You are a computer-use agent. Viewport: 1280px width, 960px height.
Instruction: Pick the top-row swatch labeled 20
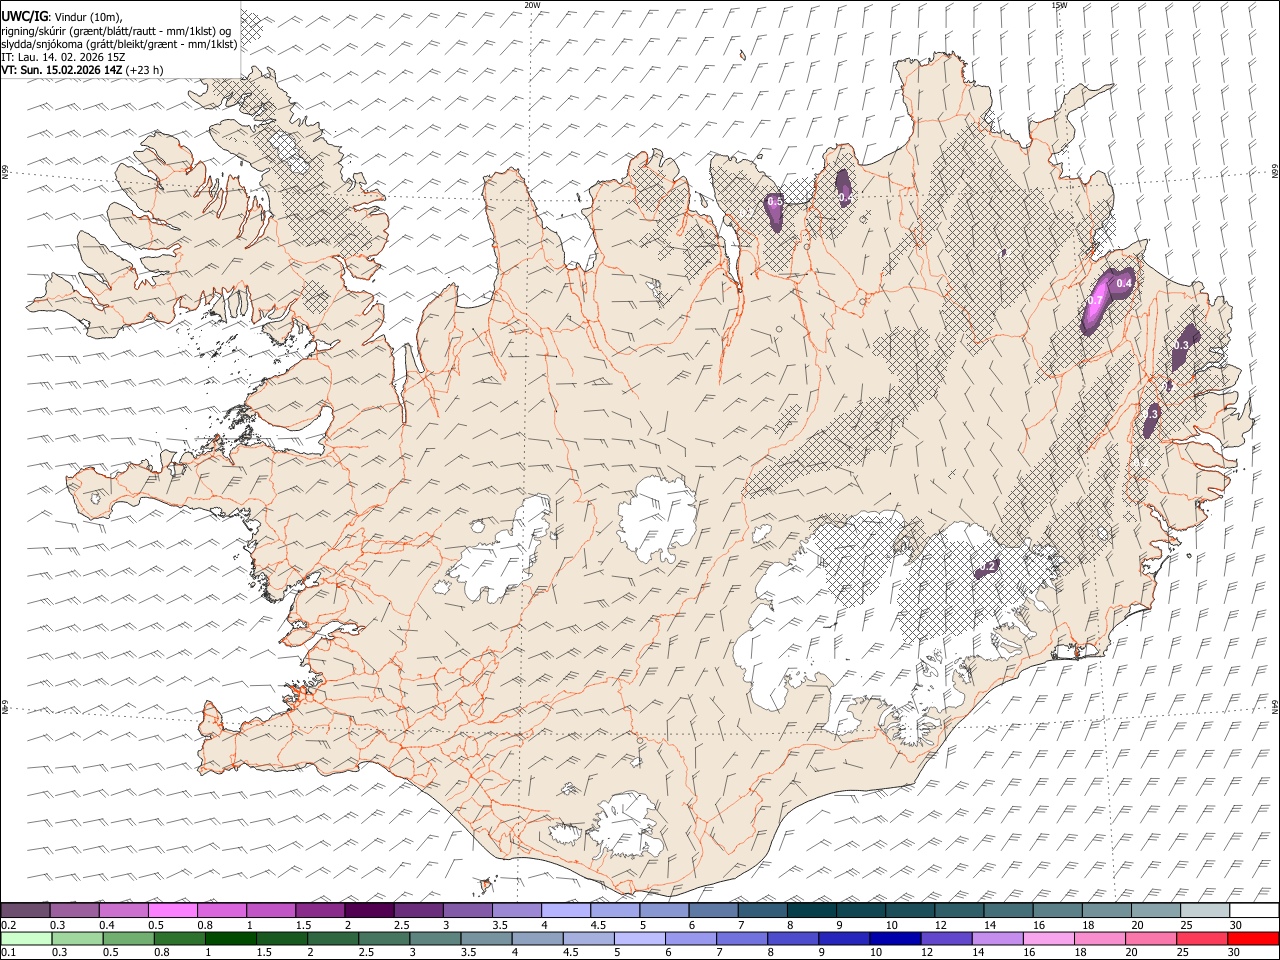click(1156, 910)
